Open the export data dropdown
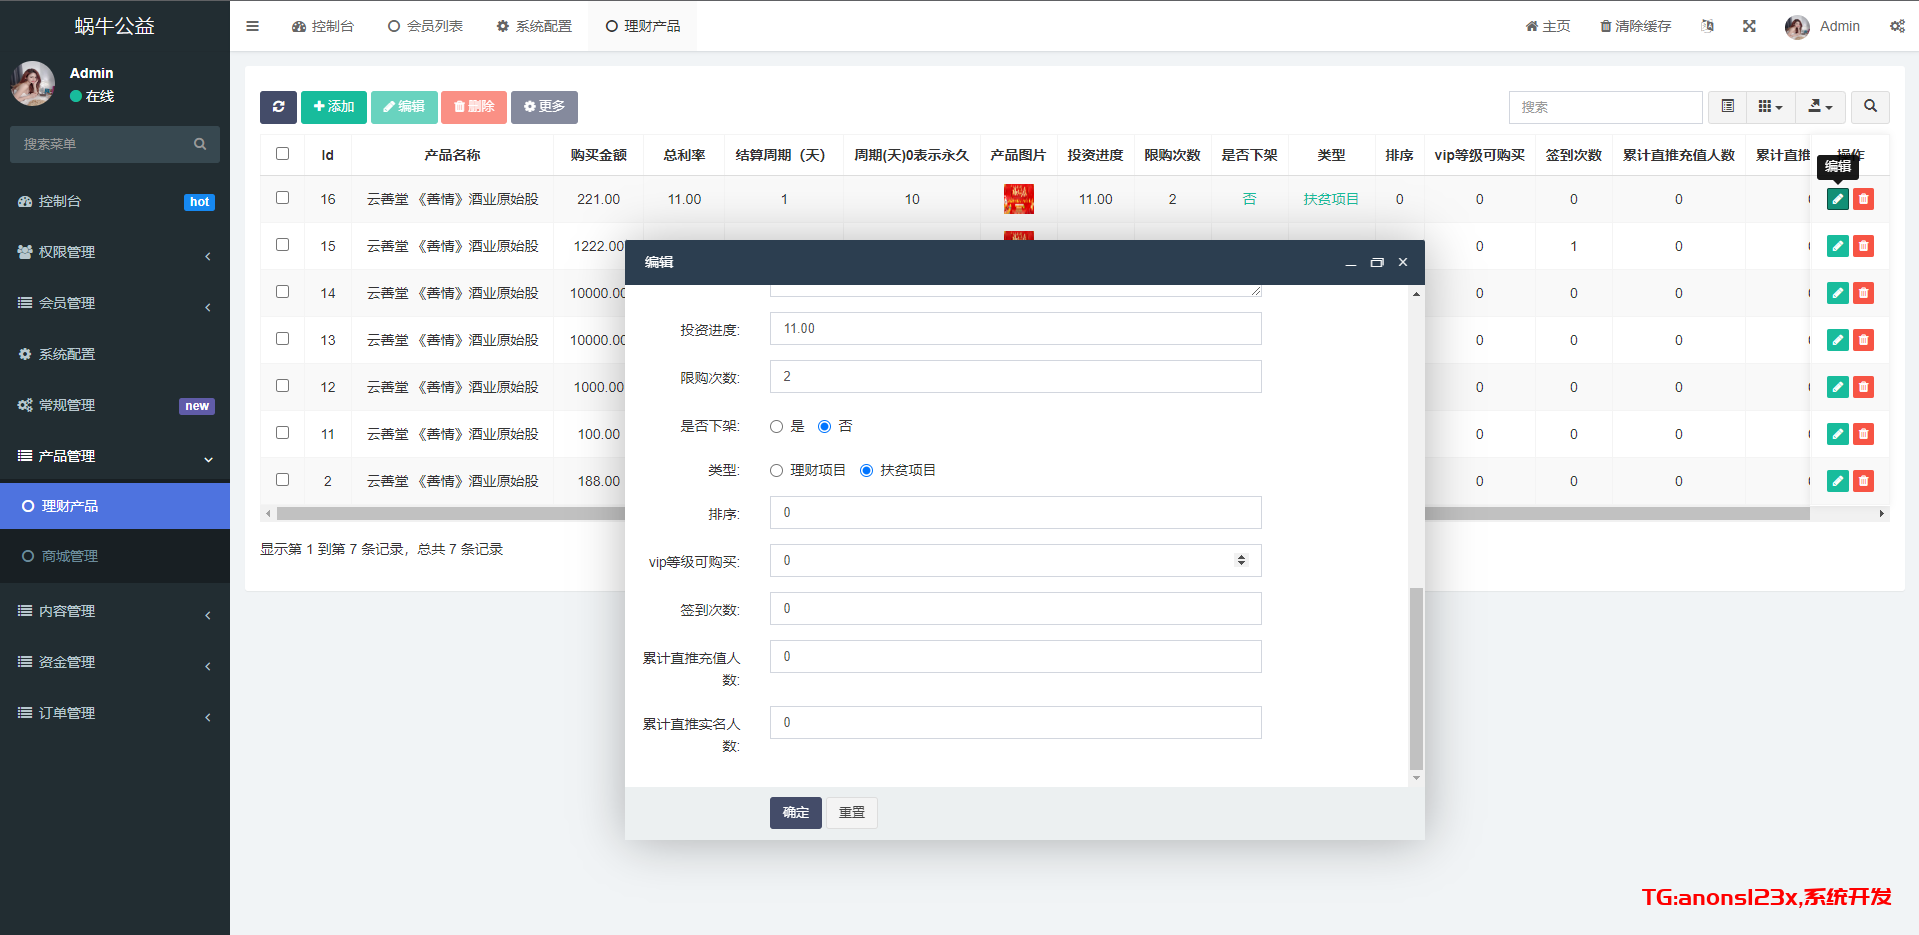The height and width of the screenshot is (935, 1919). [x=1820, y=106]
